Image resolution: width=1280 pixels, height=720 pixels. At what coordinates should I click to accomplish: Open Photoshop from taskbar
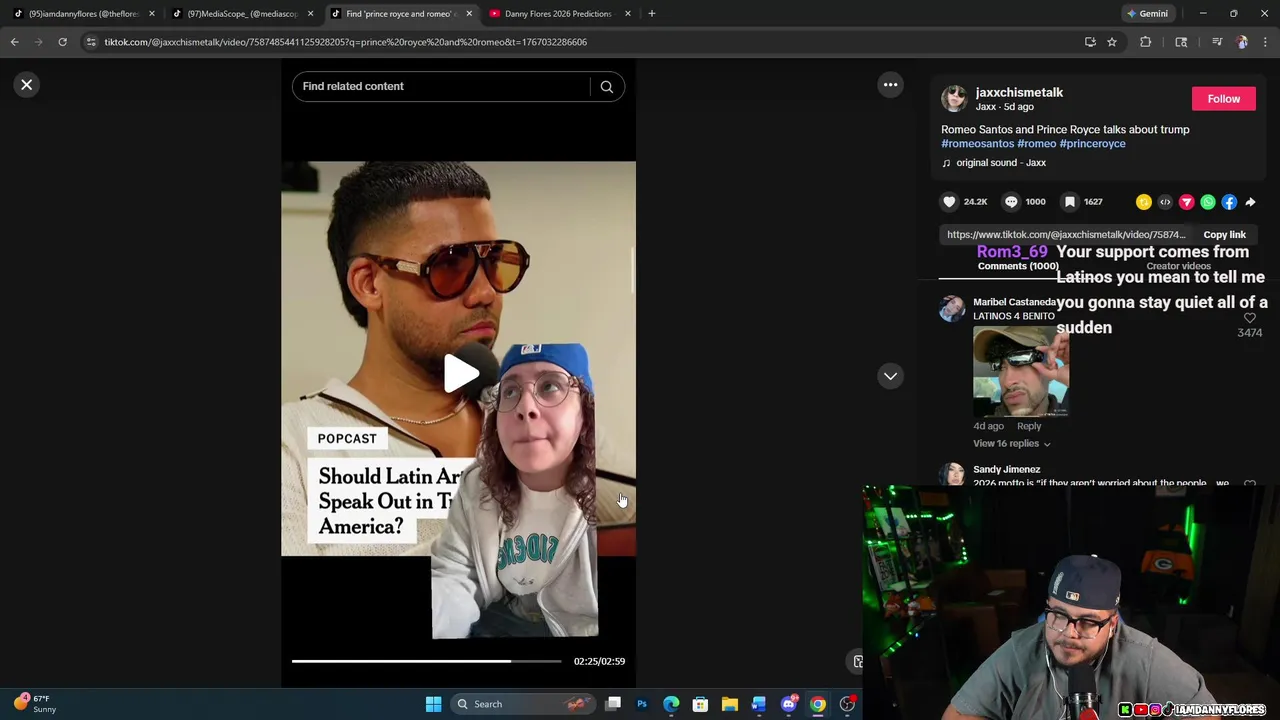click(x=642, y=704)
